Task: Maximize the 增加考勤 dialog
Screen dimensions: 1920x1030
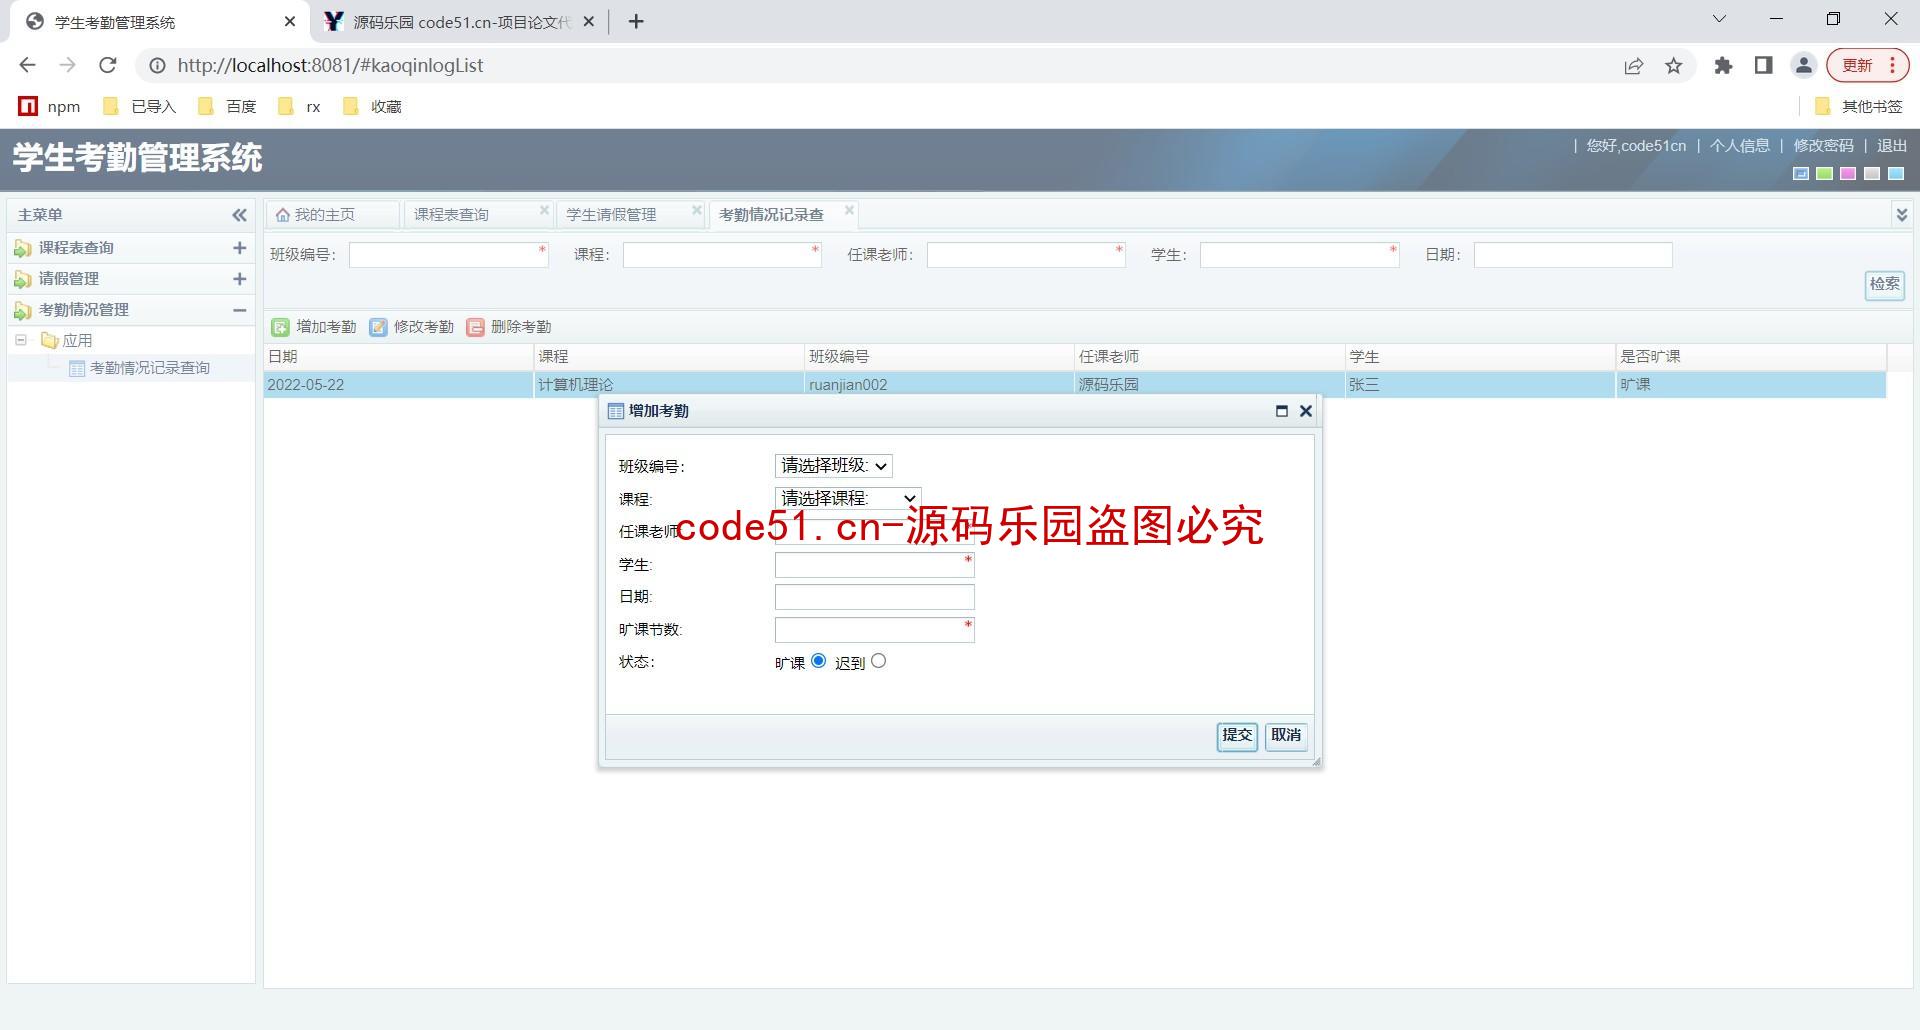Action: click(x=1282, y=411)
